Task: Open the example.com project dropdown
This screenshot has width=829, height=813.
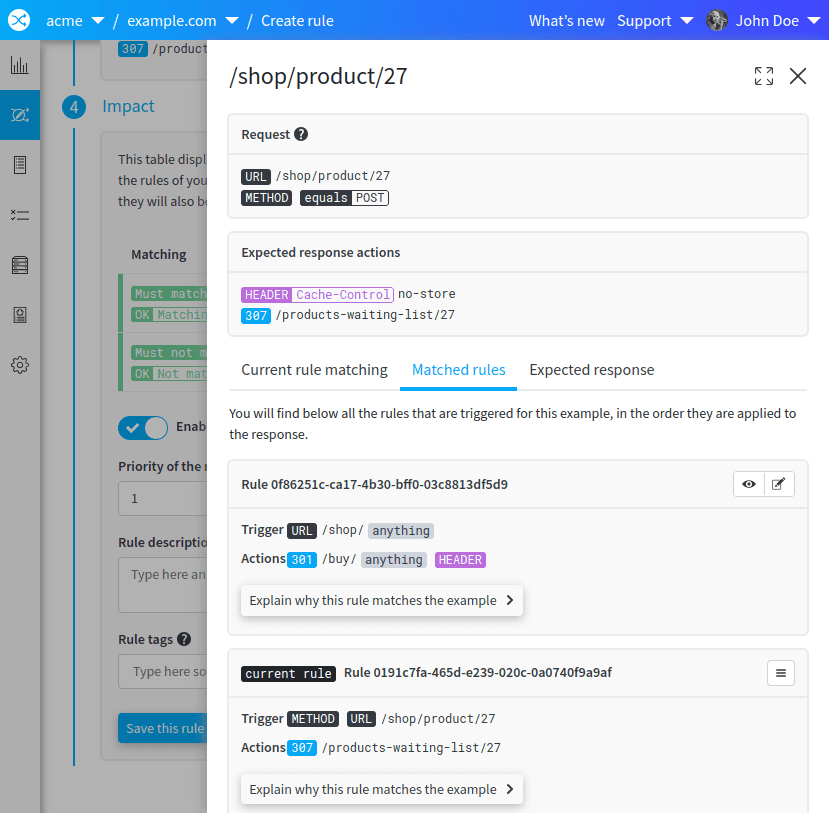Action: click(182, 21)
